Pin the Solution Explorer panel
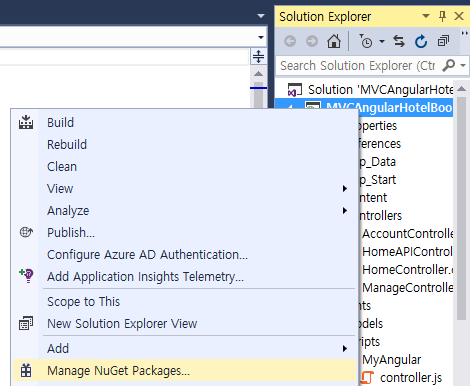 [x=442, y=16]
